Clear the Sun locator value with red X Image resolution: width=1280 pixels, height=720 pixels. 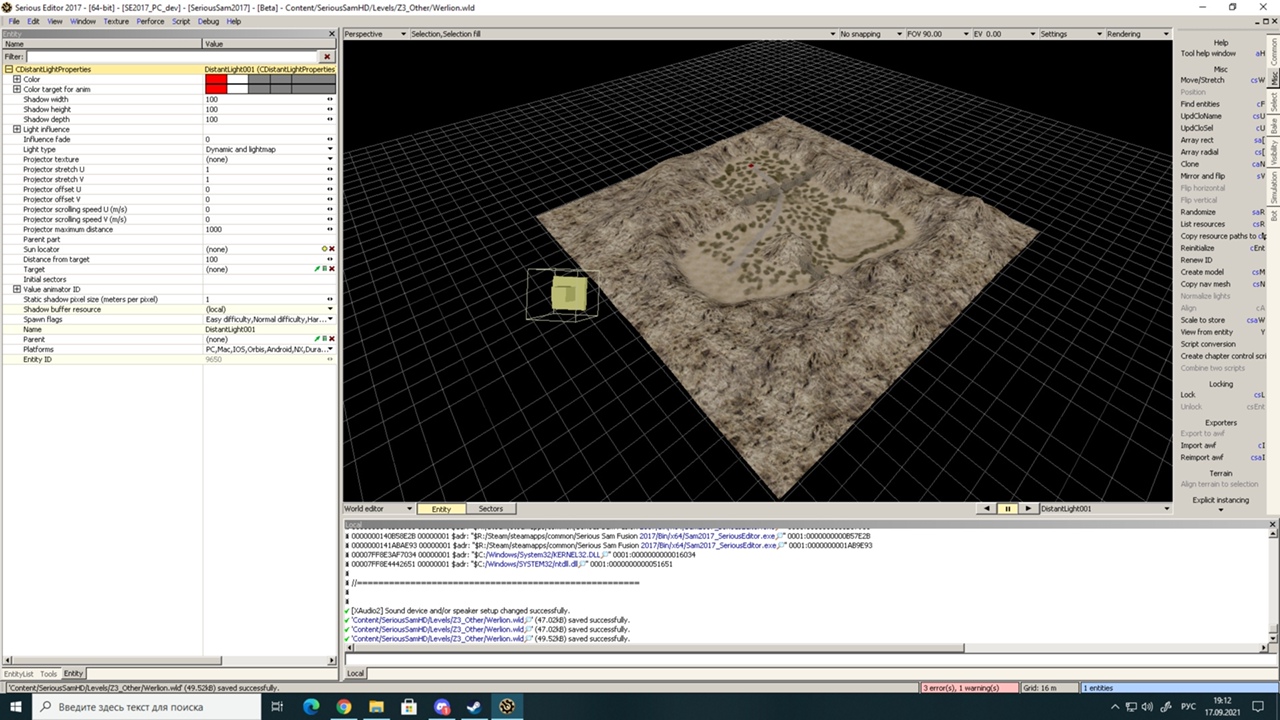331,249
